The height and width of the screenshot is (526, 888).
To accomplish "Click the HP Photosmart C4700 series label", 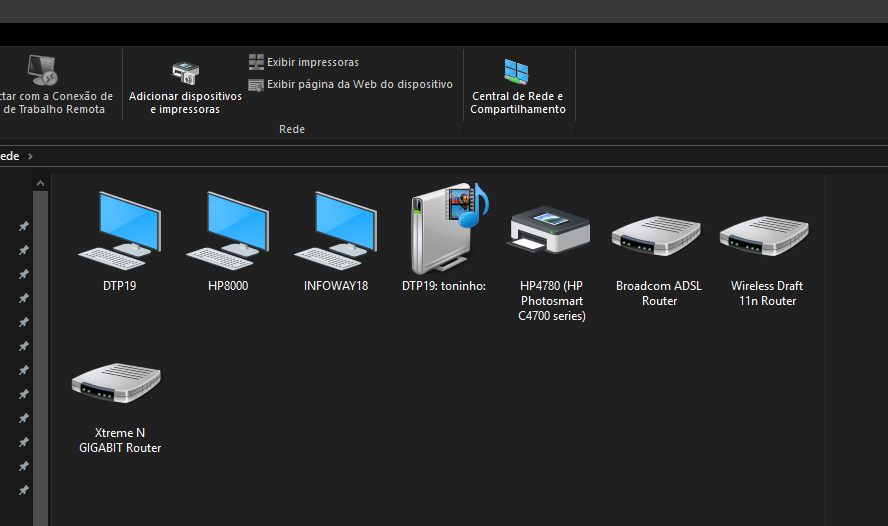I will [x=552, y=301].
